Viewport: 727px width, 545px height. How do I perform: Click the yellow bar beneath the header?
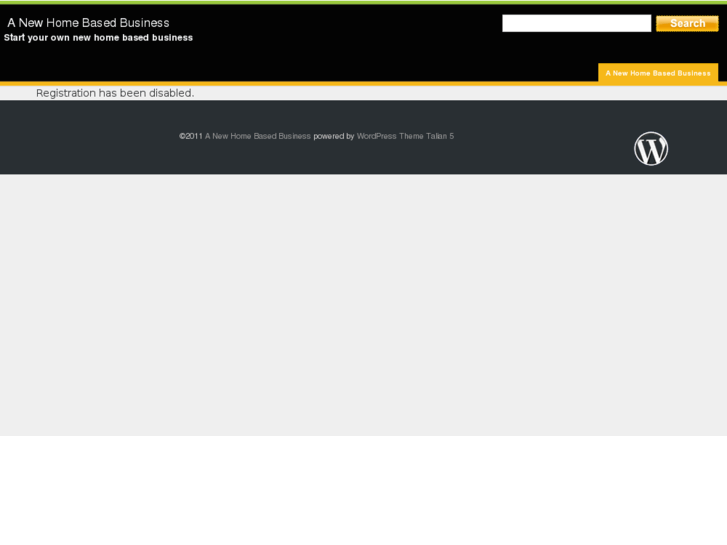(x=297, y=83)
